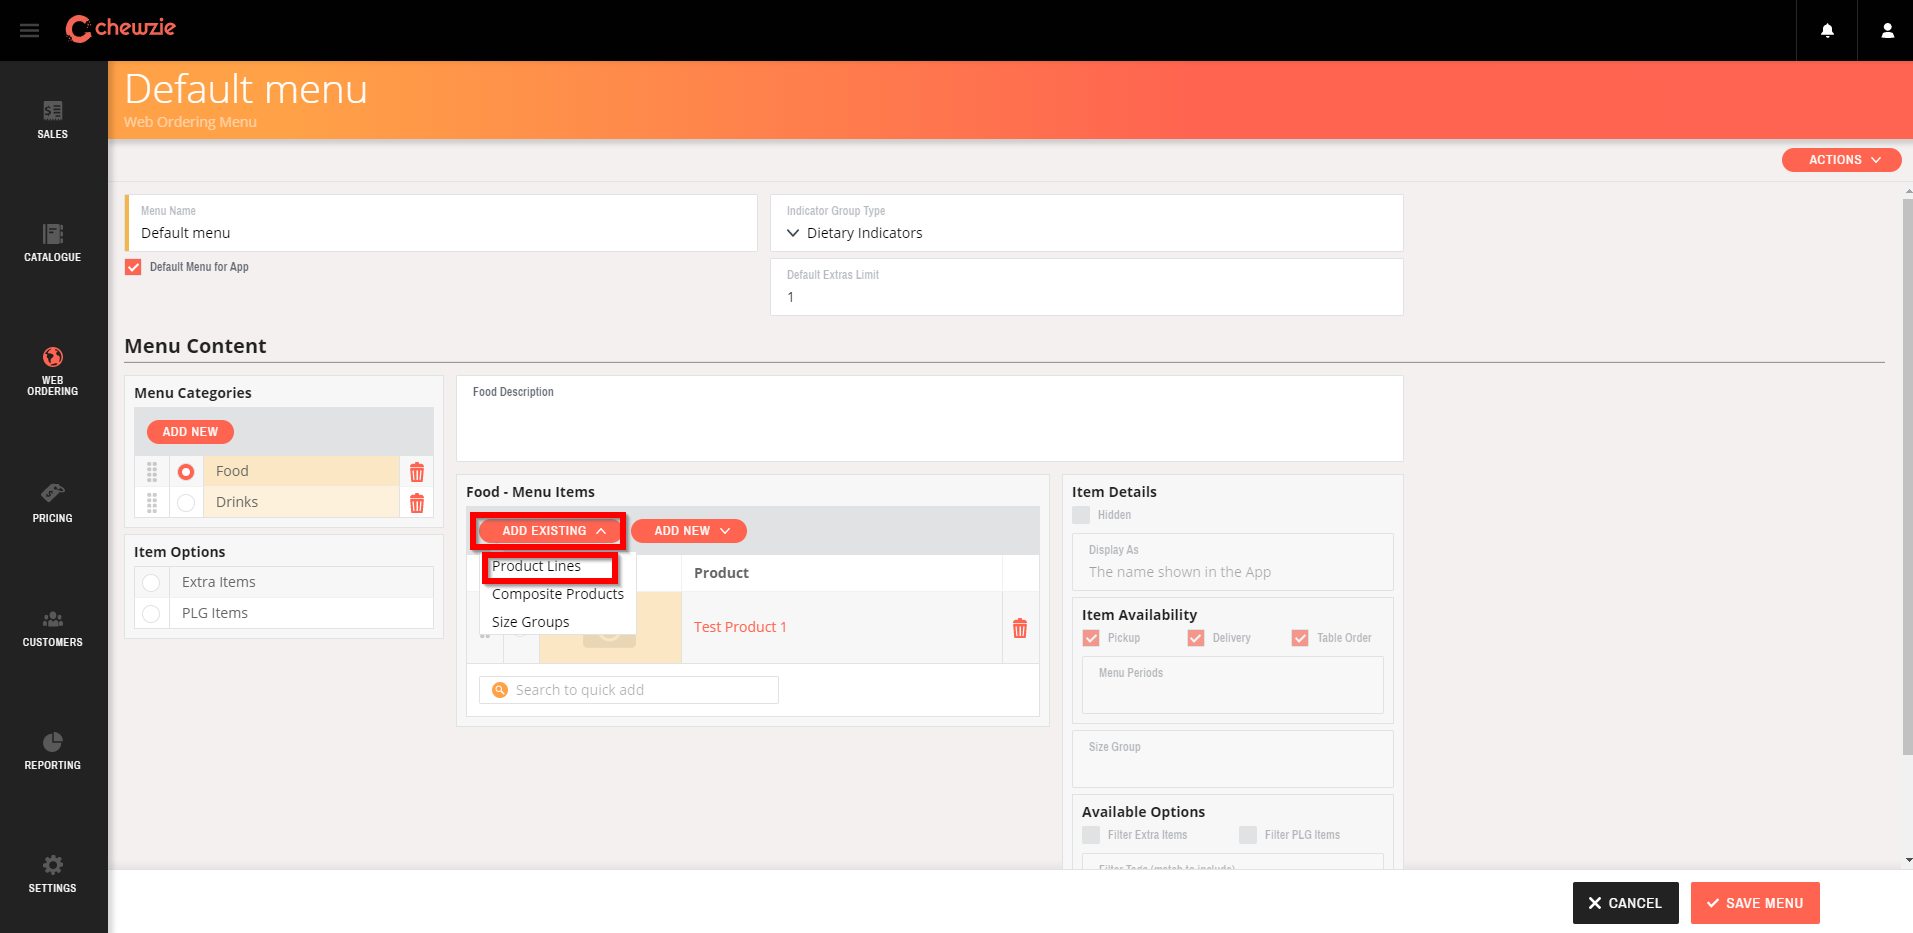Open the Customers section
1913x933 pixels.
point(53,628)
